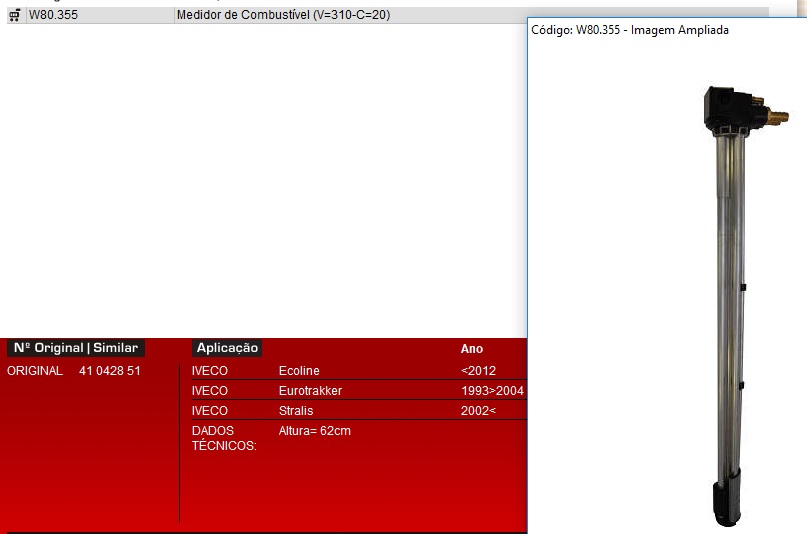Click the black connector head in the image
Viewport: 807px width, 534px height.
[x=726, y=104]
